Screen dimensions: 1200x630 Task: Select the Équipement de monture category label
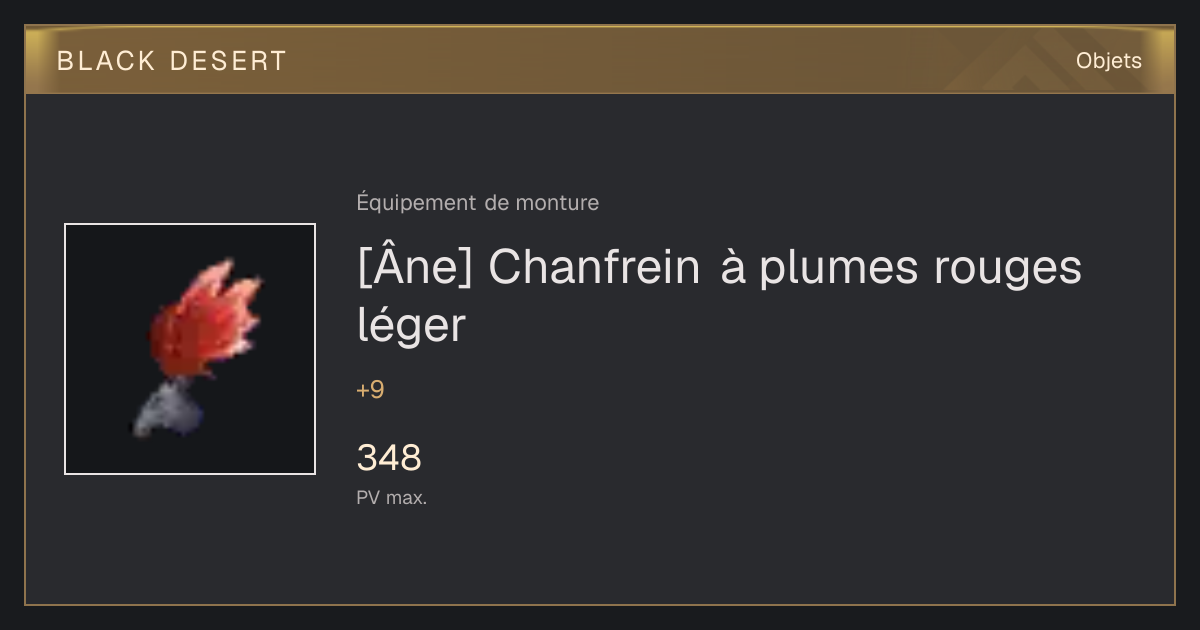tap(478, 203)
